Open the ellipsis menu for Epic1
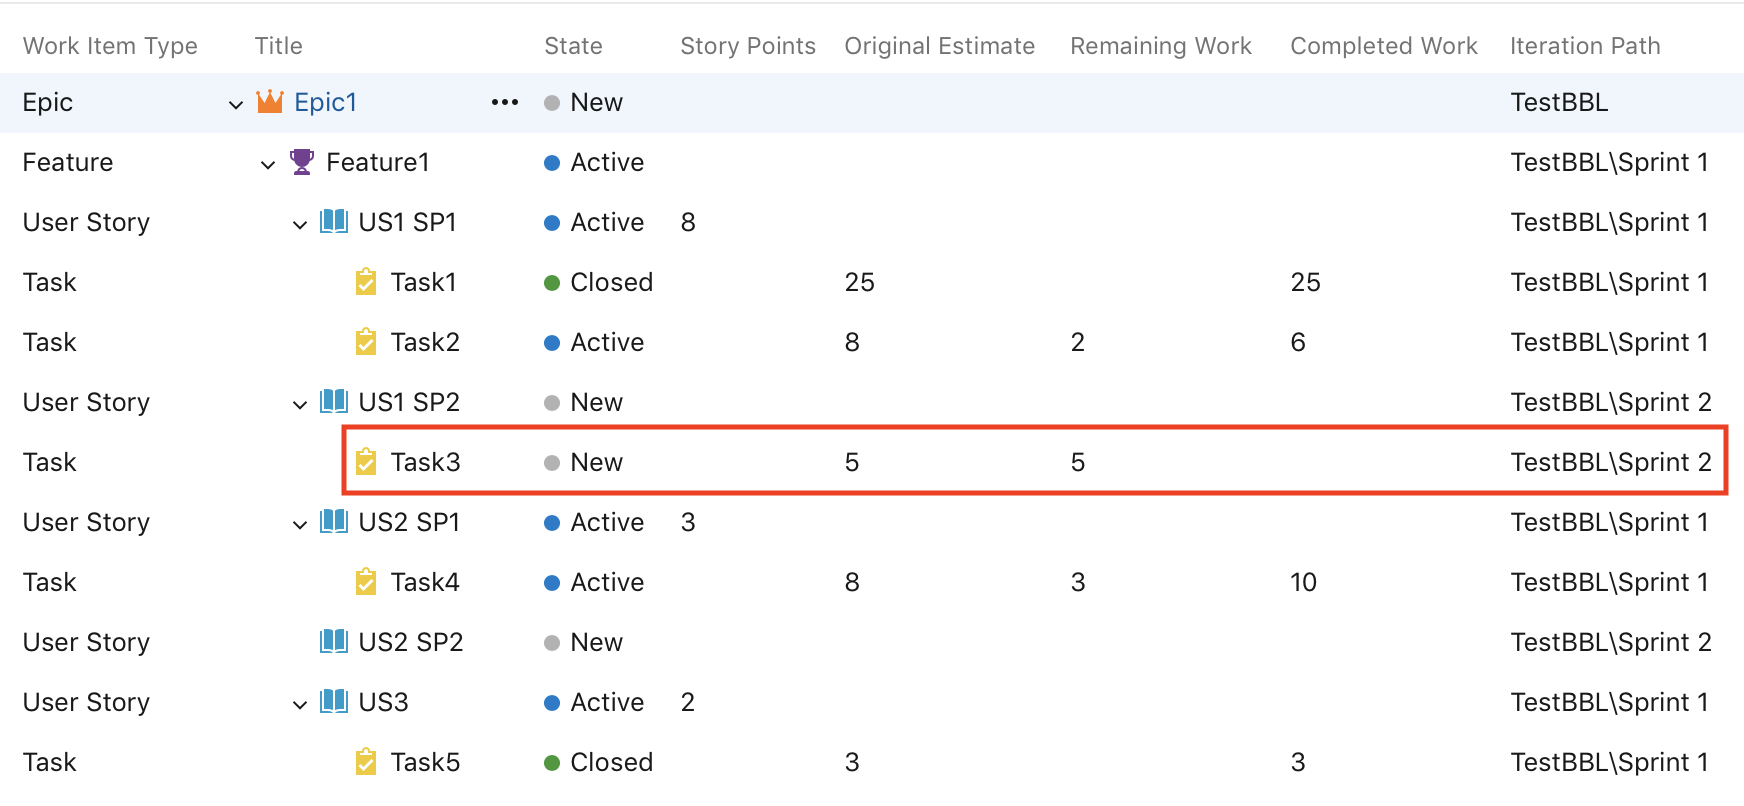1744x806 pixels. (505, 101)
